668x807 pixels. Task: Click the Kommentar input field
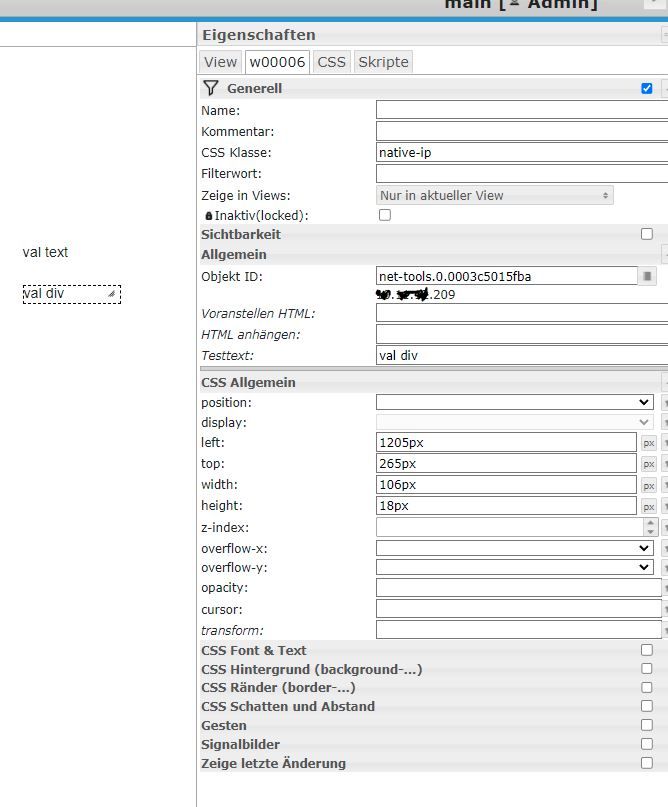[x=522, y=131]
